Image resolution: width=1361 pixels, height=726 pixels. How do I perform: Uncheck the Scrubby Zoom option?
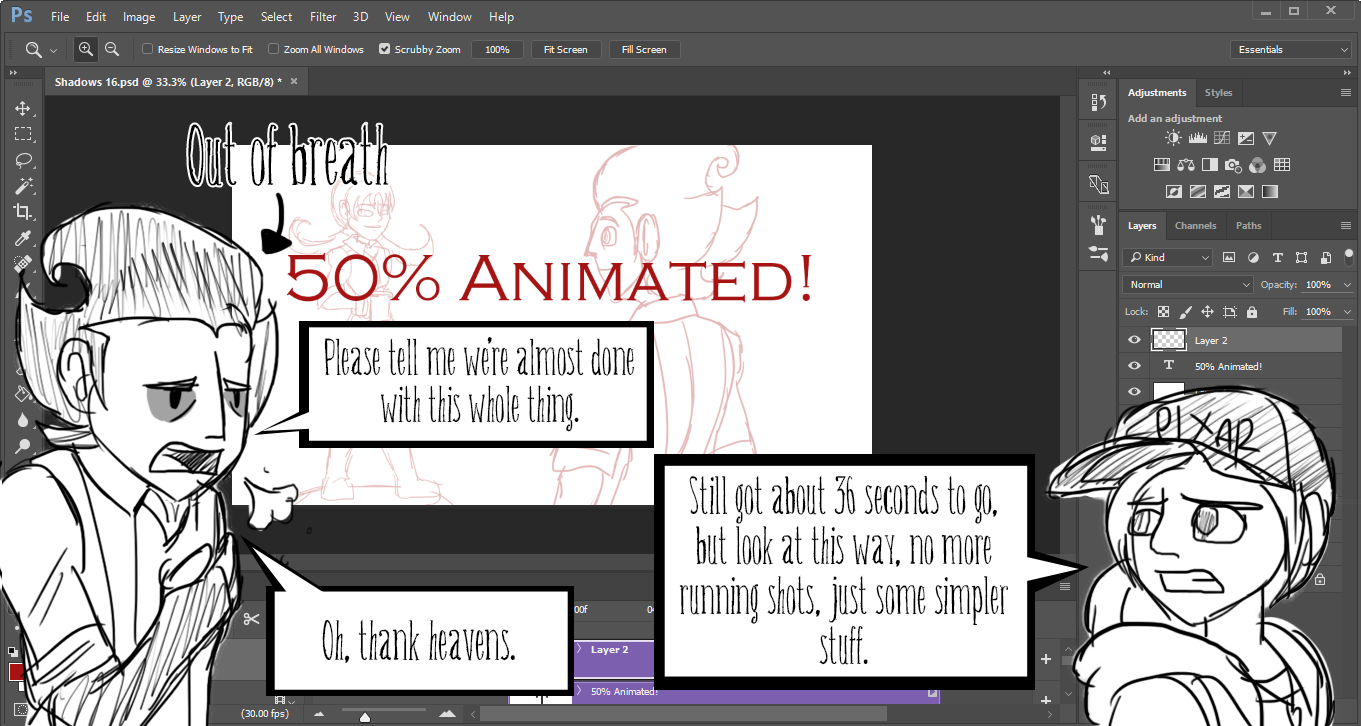coord(385,49)
